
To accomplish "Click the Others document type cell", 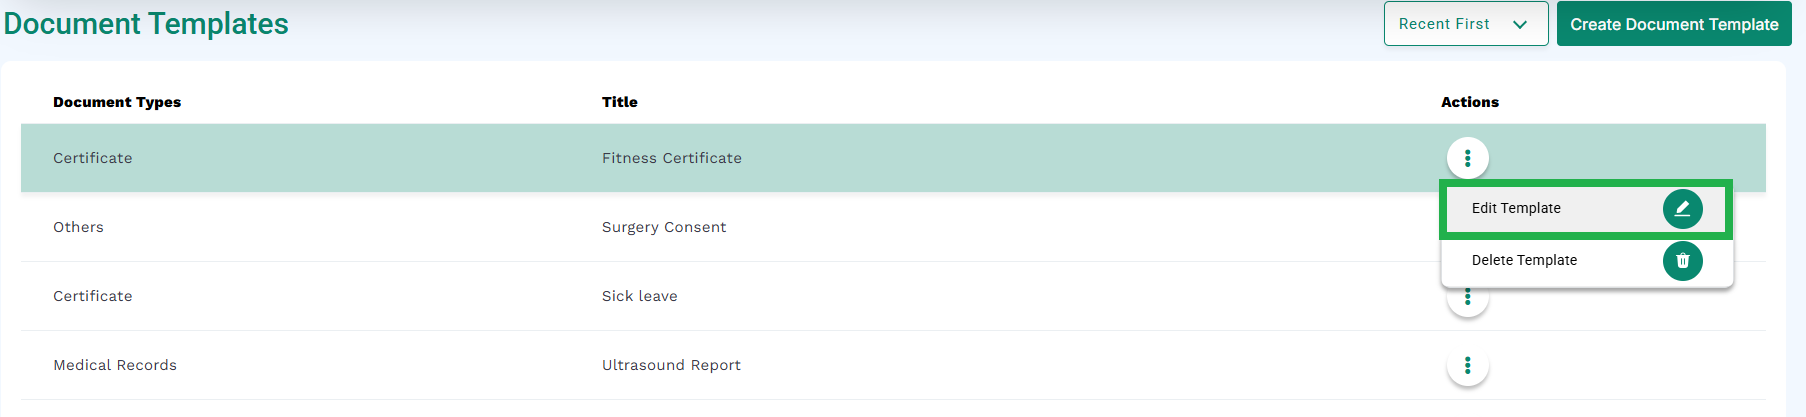I will (x=78, y=227).
